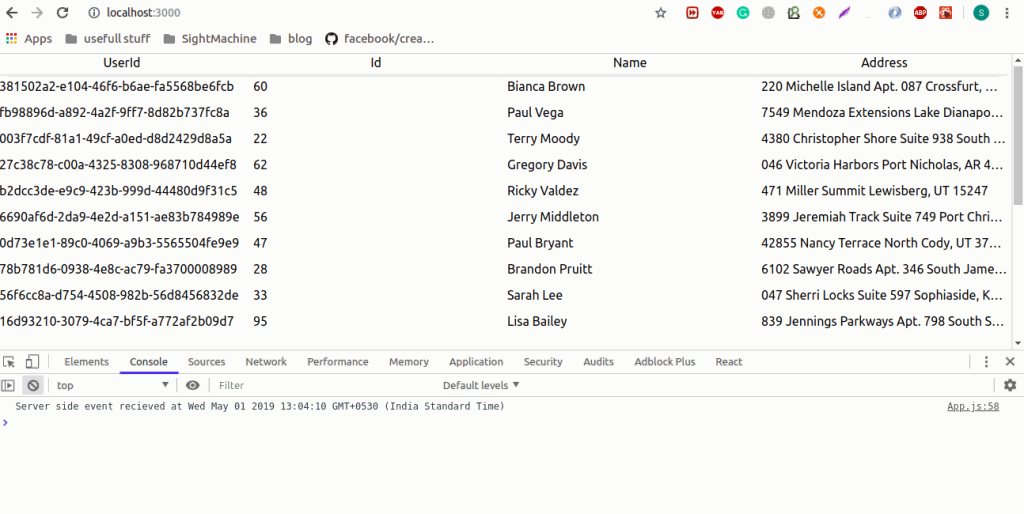Image resolution: width=1024 pixels, height=514 pixels.
Task: Close the DevTools panel
Action: (1010, 362)
